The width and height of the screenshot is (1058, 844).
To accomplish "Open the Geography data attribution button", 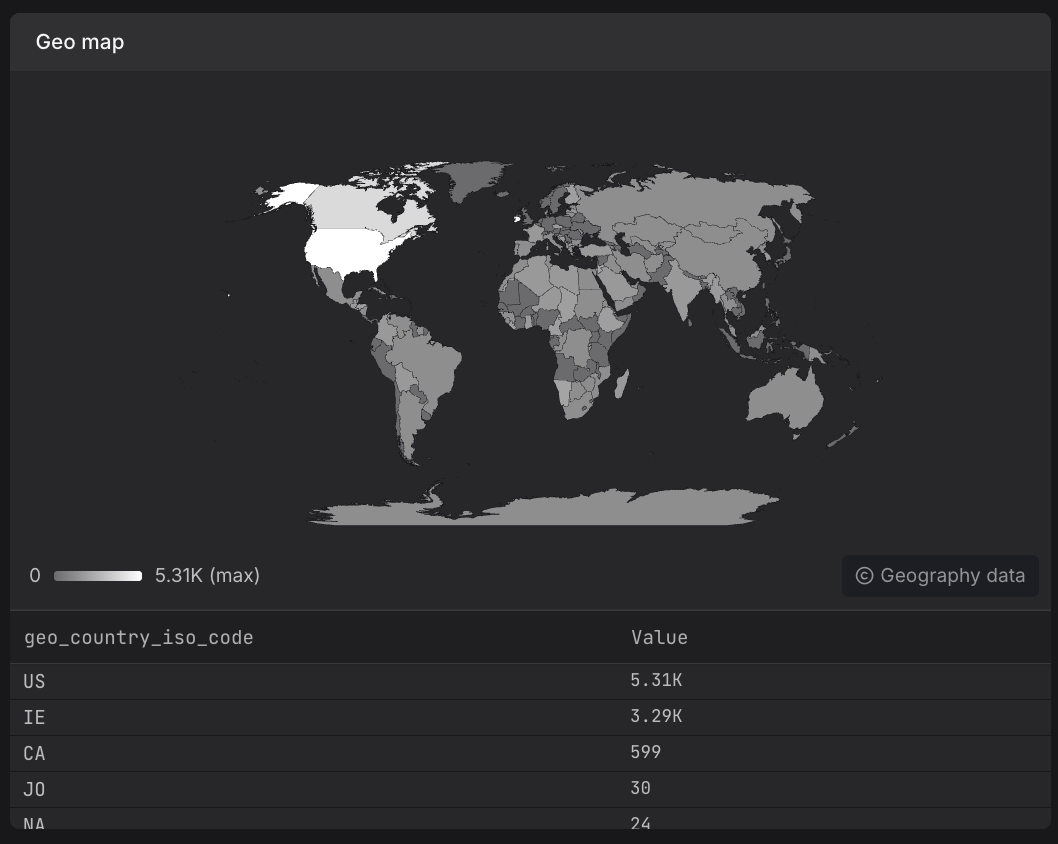I will coord(940,576).
